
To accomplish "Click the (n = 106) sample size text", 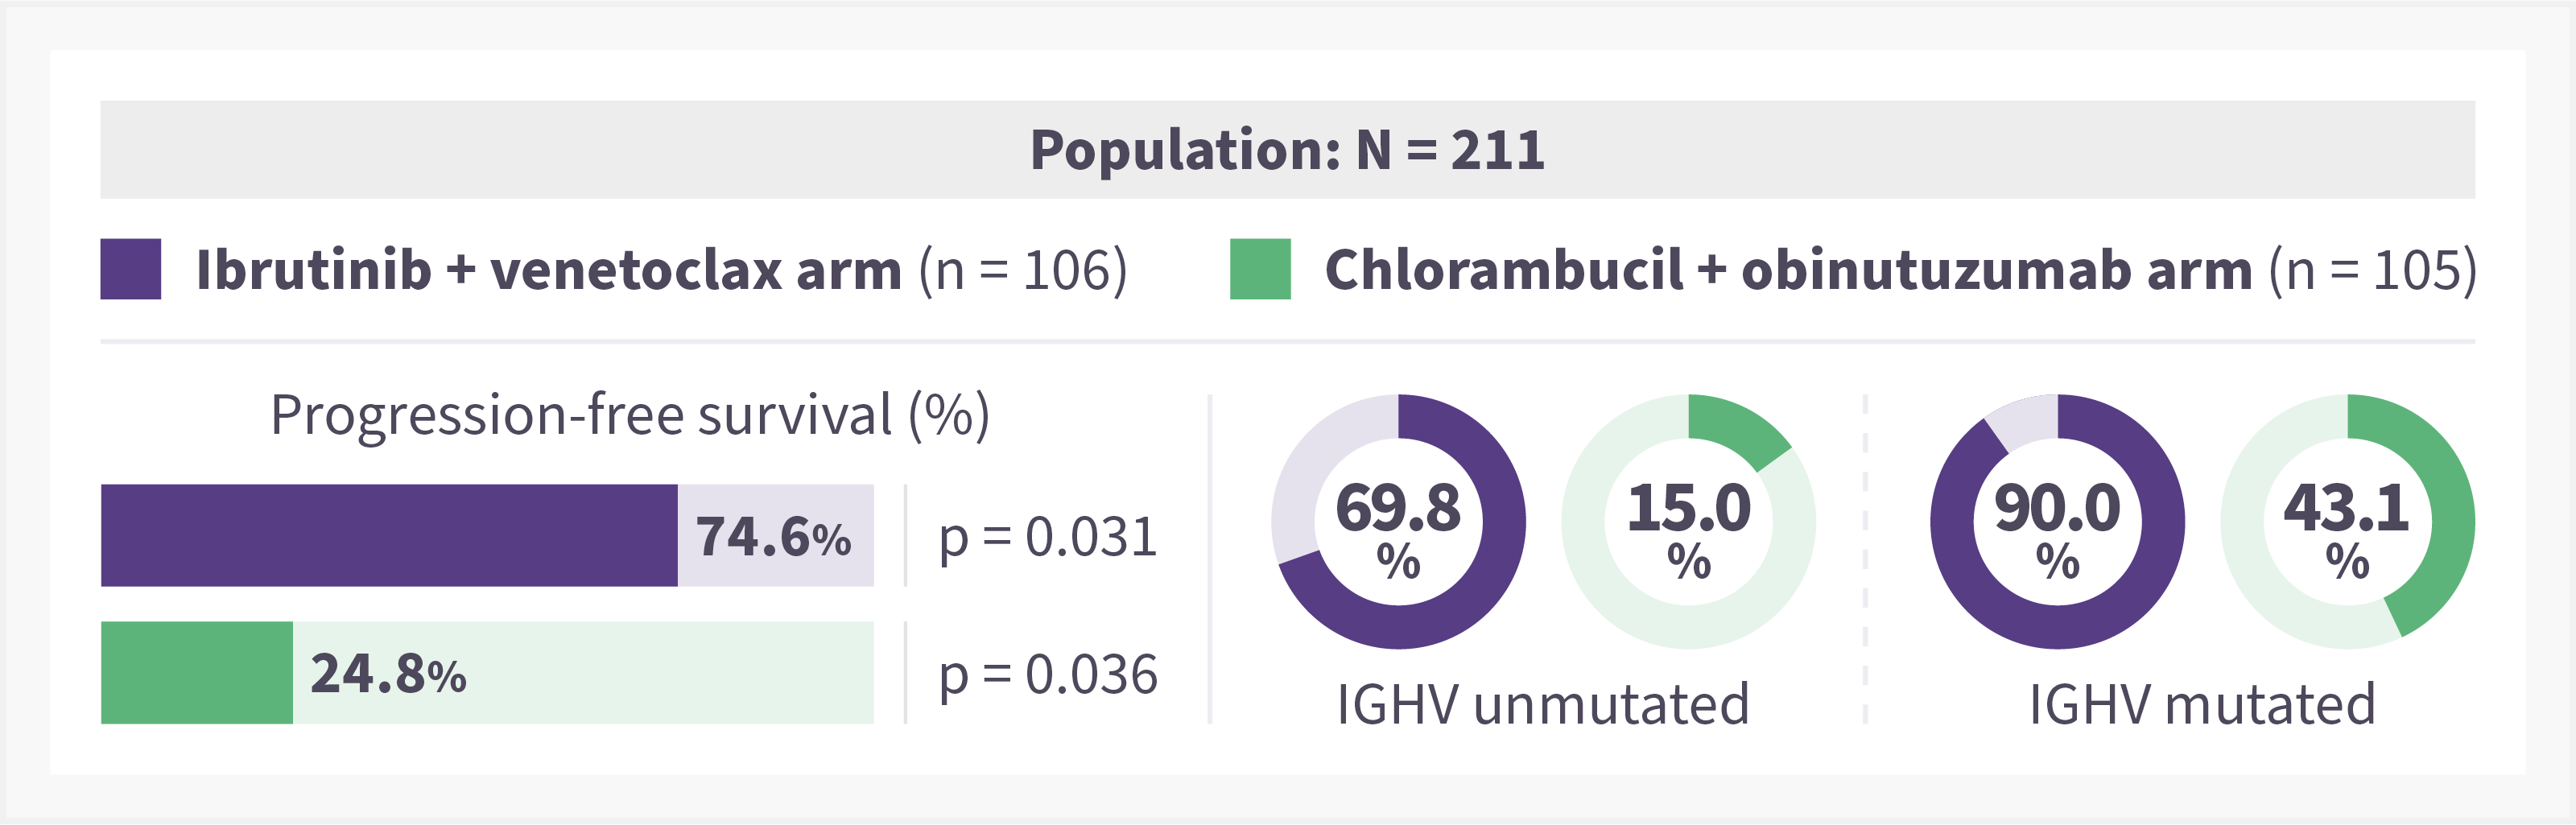I will point(1023,270).
